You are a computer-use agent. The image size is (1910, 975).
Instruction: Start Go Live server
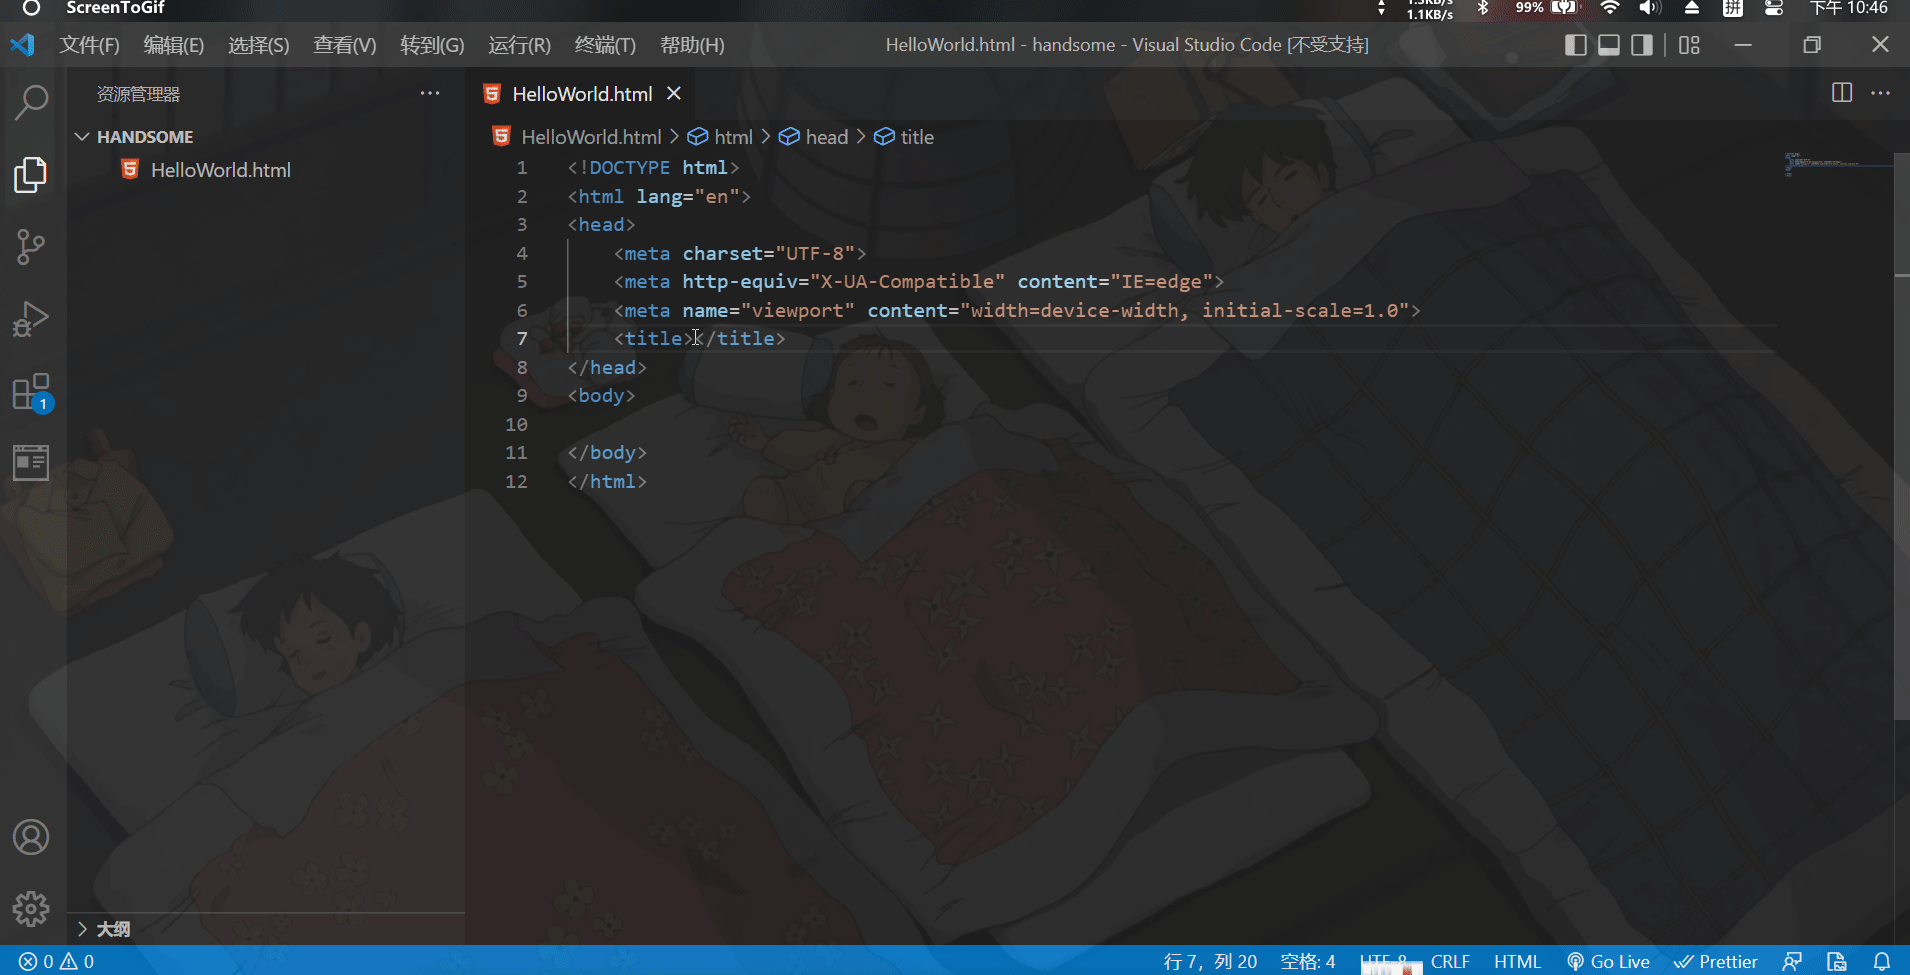click(x=1608, y=961)
